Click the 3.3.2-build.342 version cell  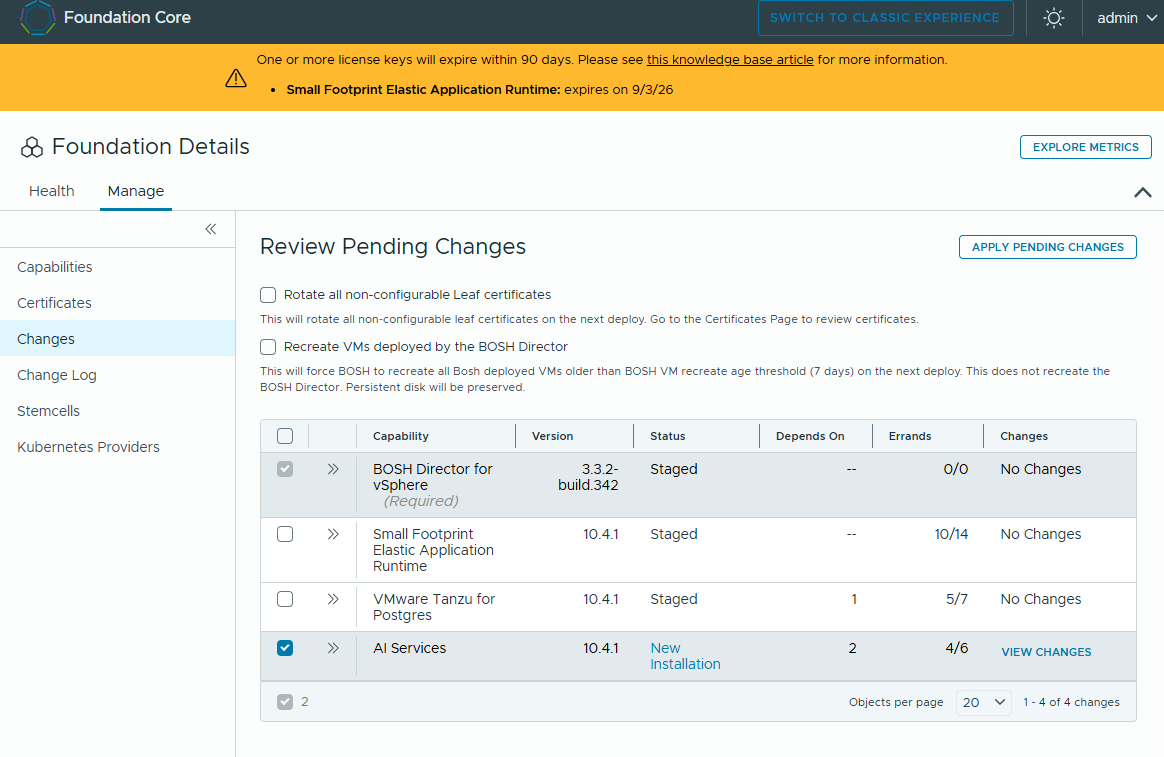[588, 477]
